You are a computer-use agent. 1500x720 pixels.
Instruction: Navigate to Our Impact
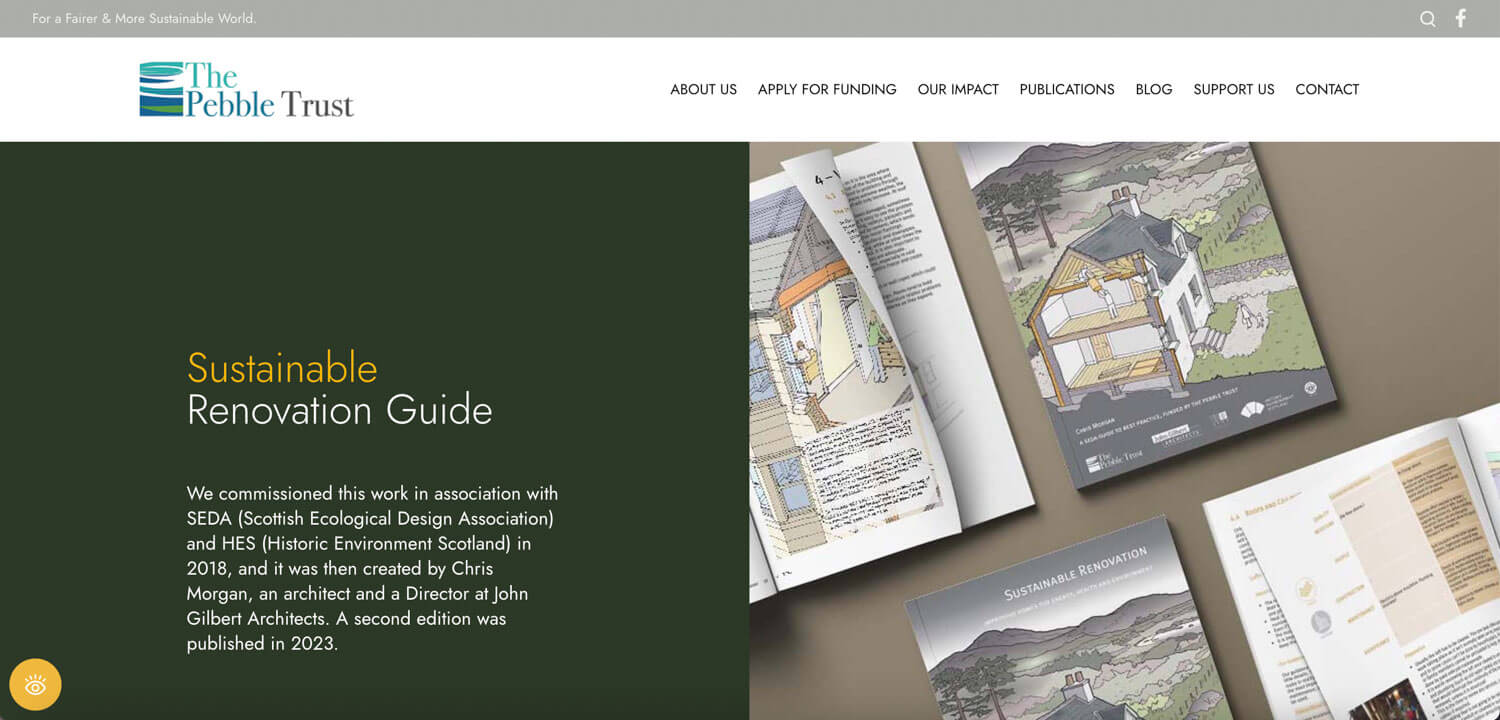click(958, 90)
